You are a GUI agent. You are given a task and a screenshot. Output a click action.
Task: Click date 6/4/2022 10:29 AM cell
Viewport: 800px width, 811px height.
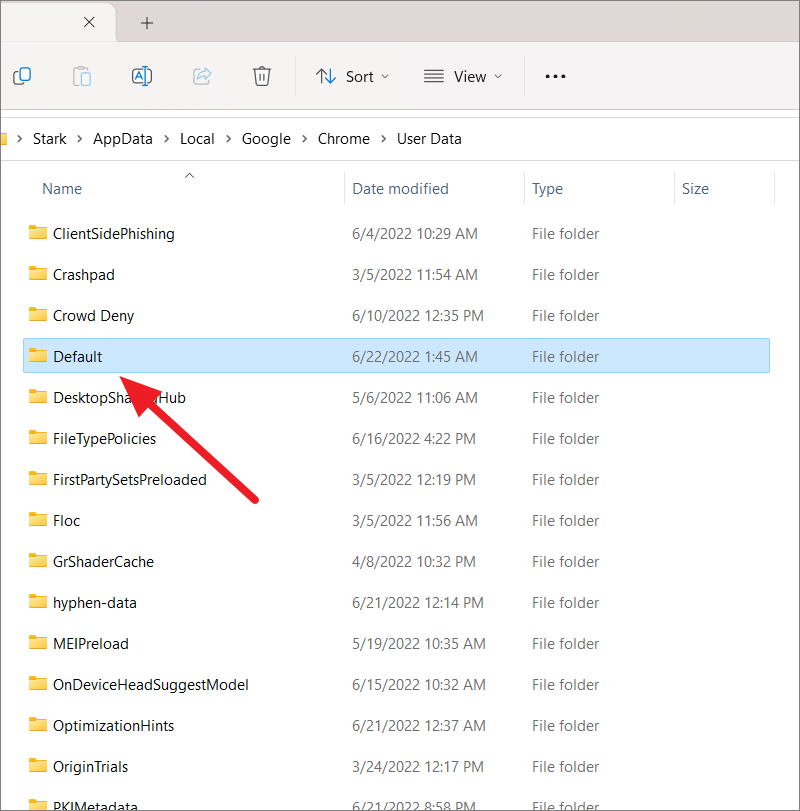point(415,234)
